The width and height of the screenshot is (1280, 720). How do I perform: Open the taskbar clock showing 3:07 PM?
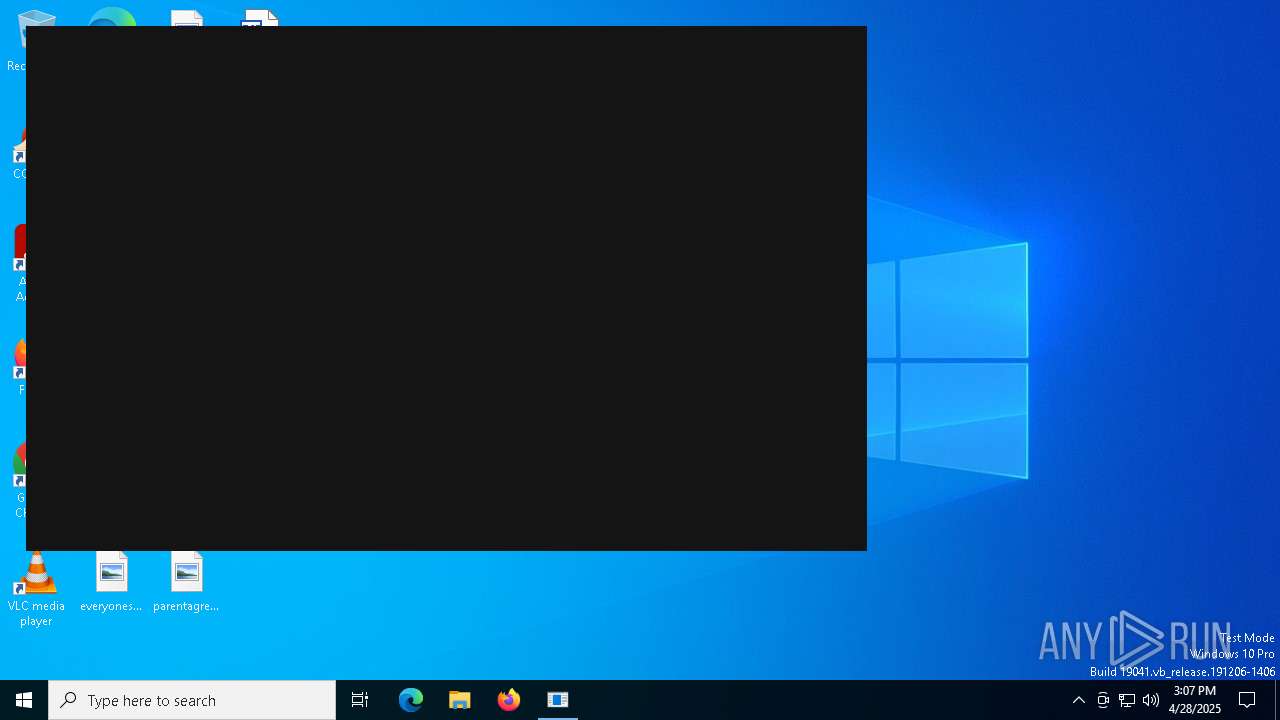pyautogui.click(x=1194, y=700)
